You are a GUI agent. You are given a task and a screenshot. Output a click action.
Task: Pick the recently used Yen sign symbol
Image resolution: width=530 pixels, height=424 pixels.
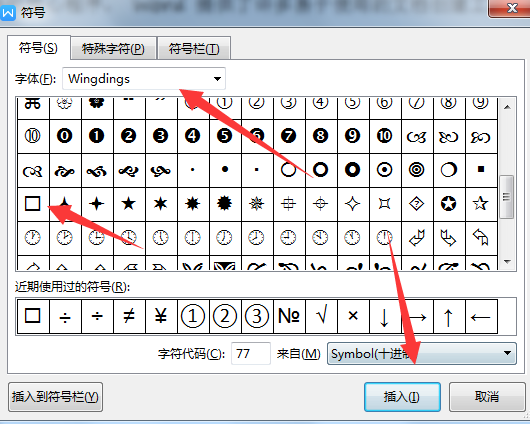pos(161,316)
